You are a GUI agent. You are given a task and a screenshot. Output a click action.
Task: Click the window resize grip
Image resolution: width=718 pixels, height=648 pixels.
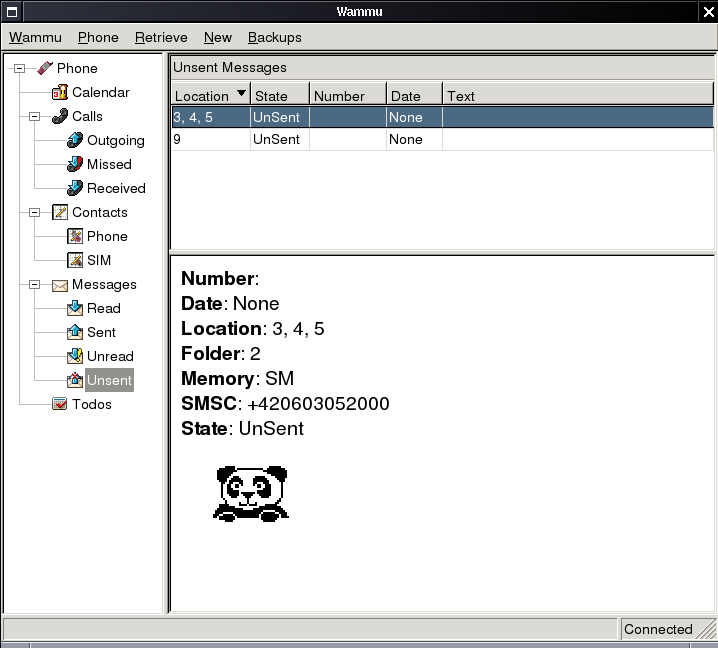pos(707,630)
